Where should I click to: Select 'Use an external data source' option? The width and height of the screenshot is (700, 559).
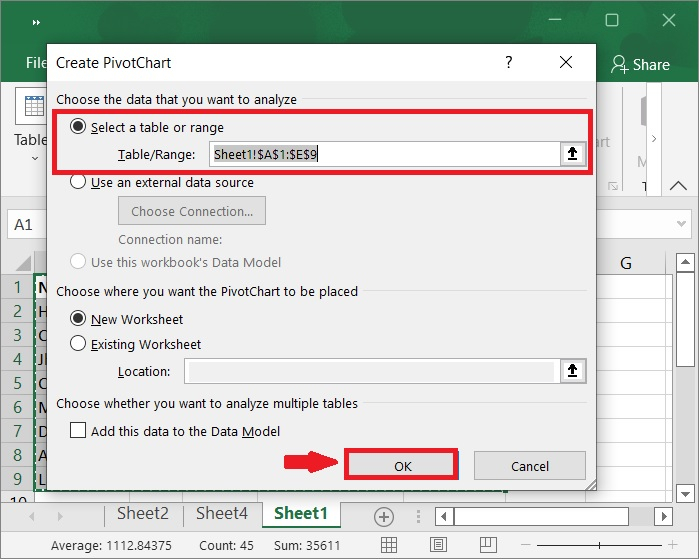pyautogui.click(x=78, y=182)
